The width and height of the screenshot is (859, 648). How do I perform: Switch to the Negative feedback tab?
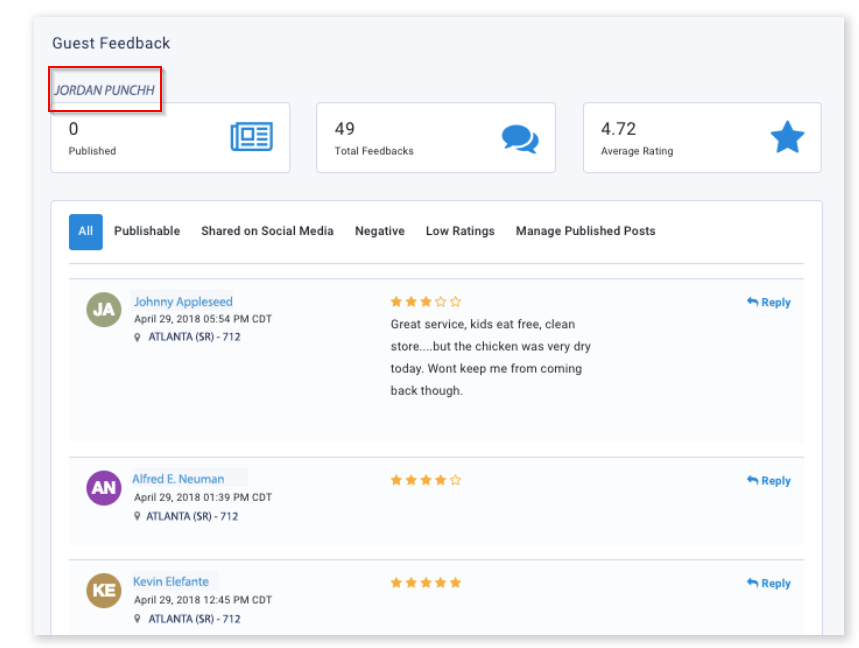pyautogui.click(x=380, y=231)
